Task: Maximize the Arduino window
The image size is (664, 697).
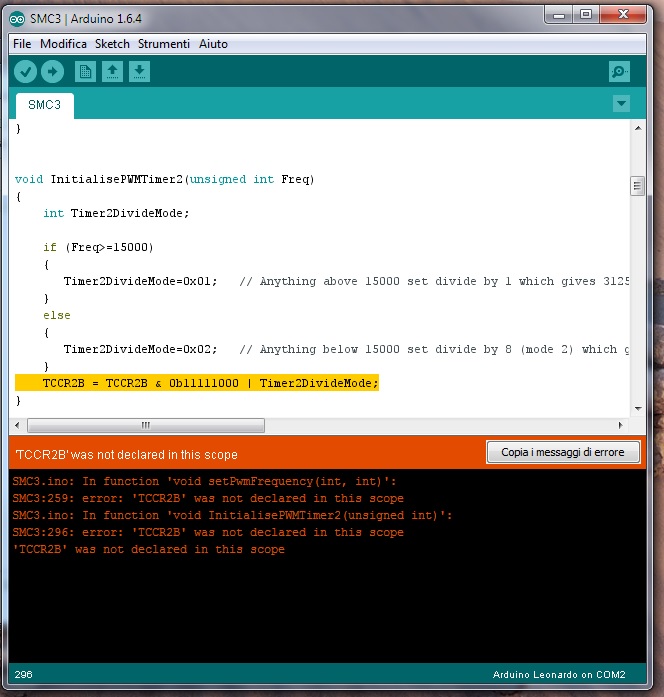Action: [x=586, y=16]
